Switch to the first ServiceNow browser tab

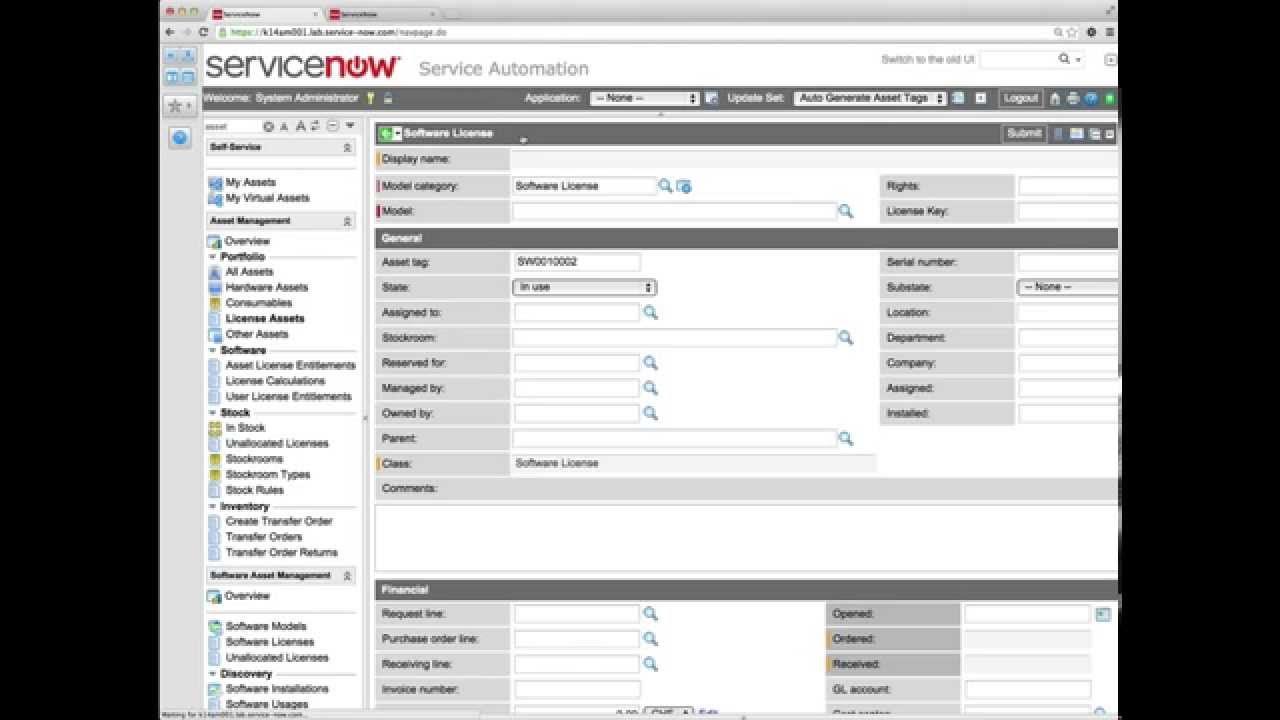pos(265,14)
